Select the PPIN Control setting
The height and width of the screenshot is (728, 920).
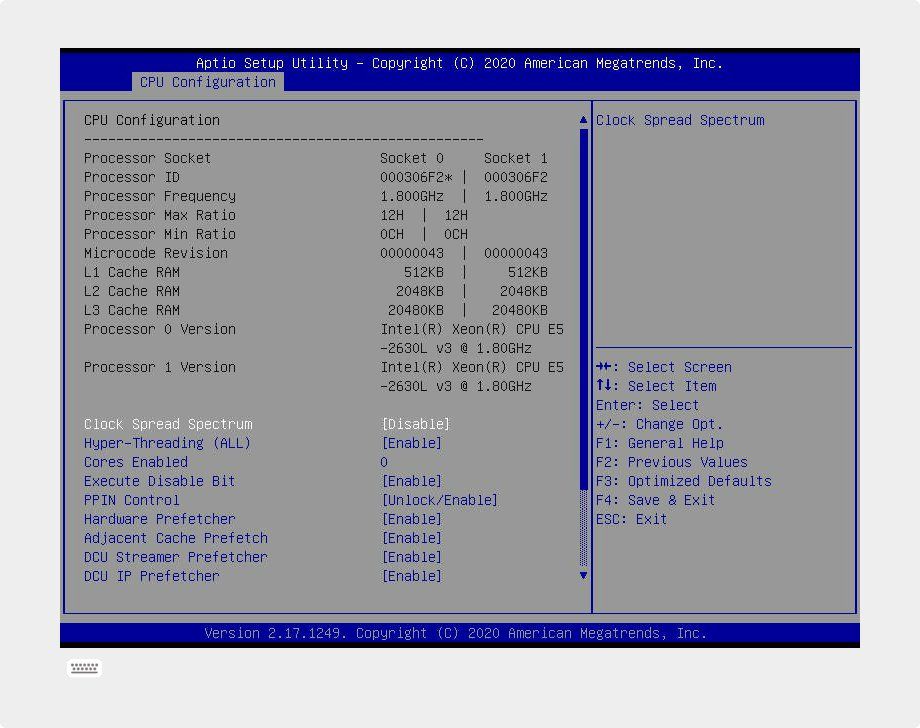(131, 500)
